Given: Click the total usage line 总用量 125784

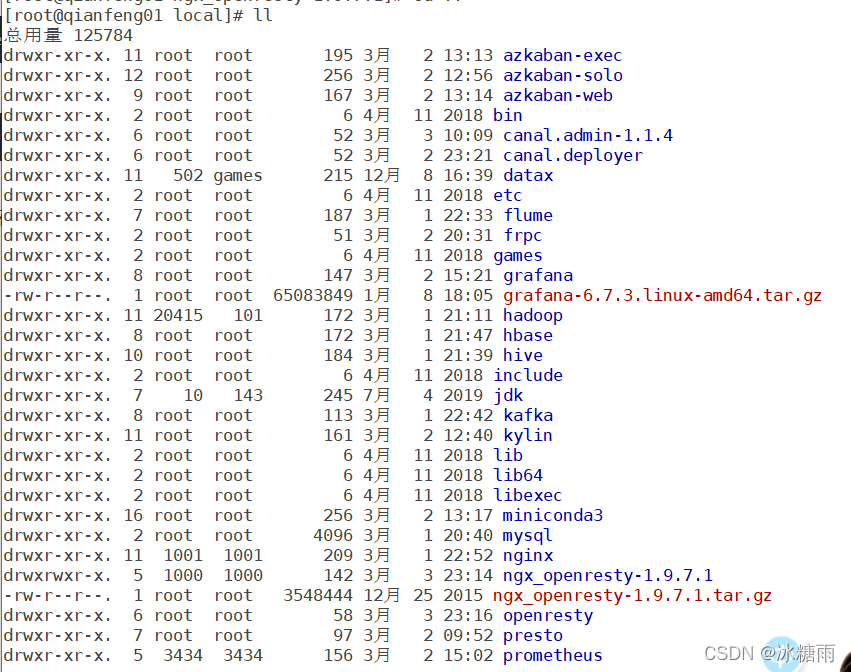Looking at the screenshot, I should (x=68, y=35).
